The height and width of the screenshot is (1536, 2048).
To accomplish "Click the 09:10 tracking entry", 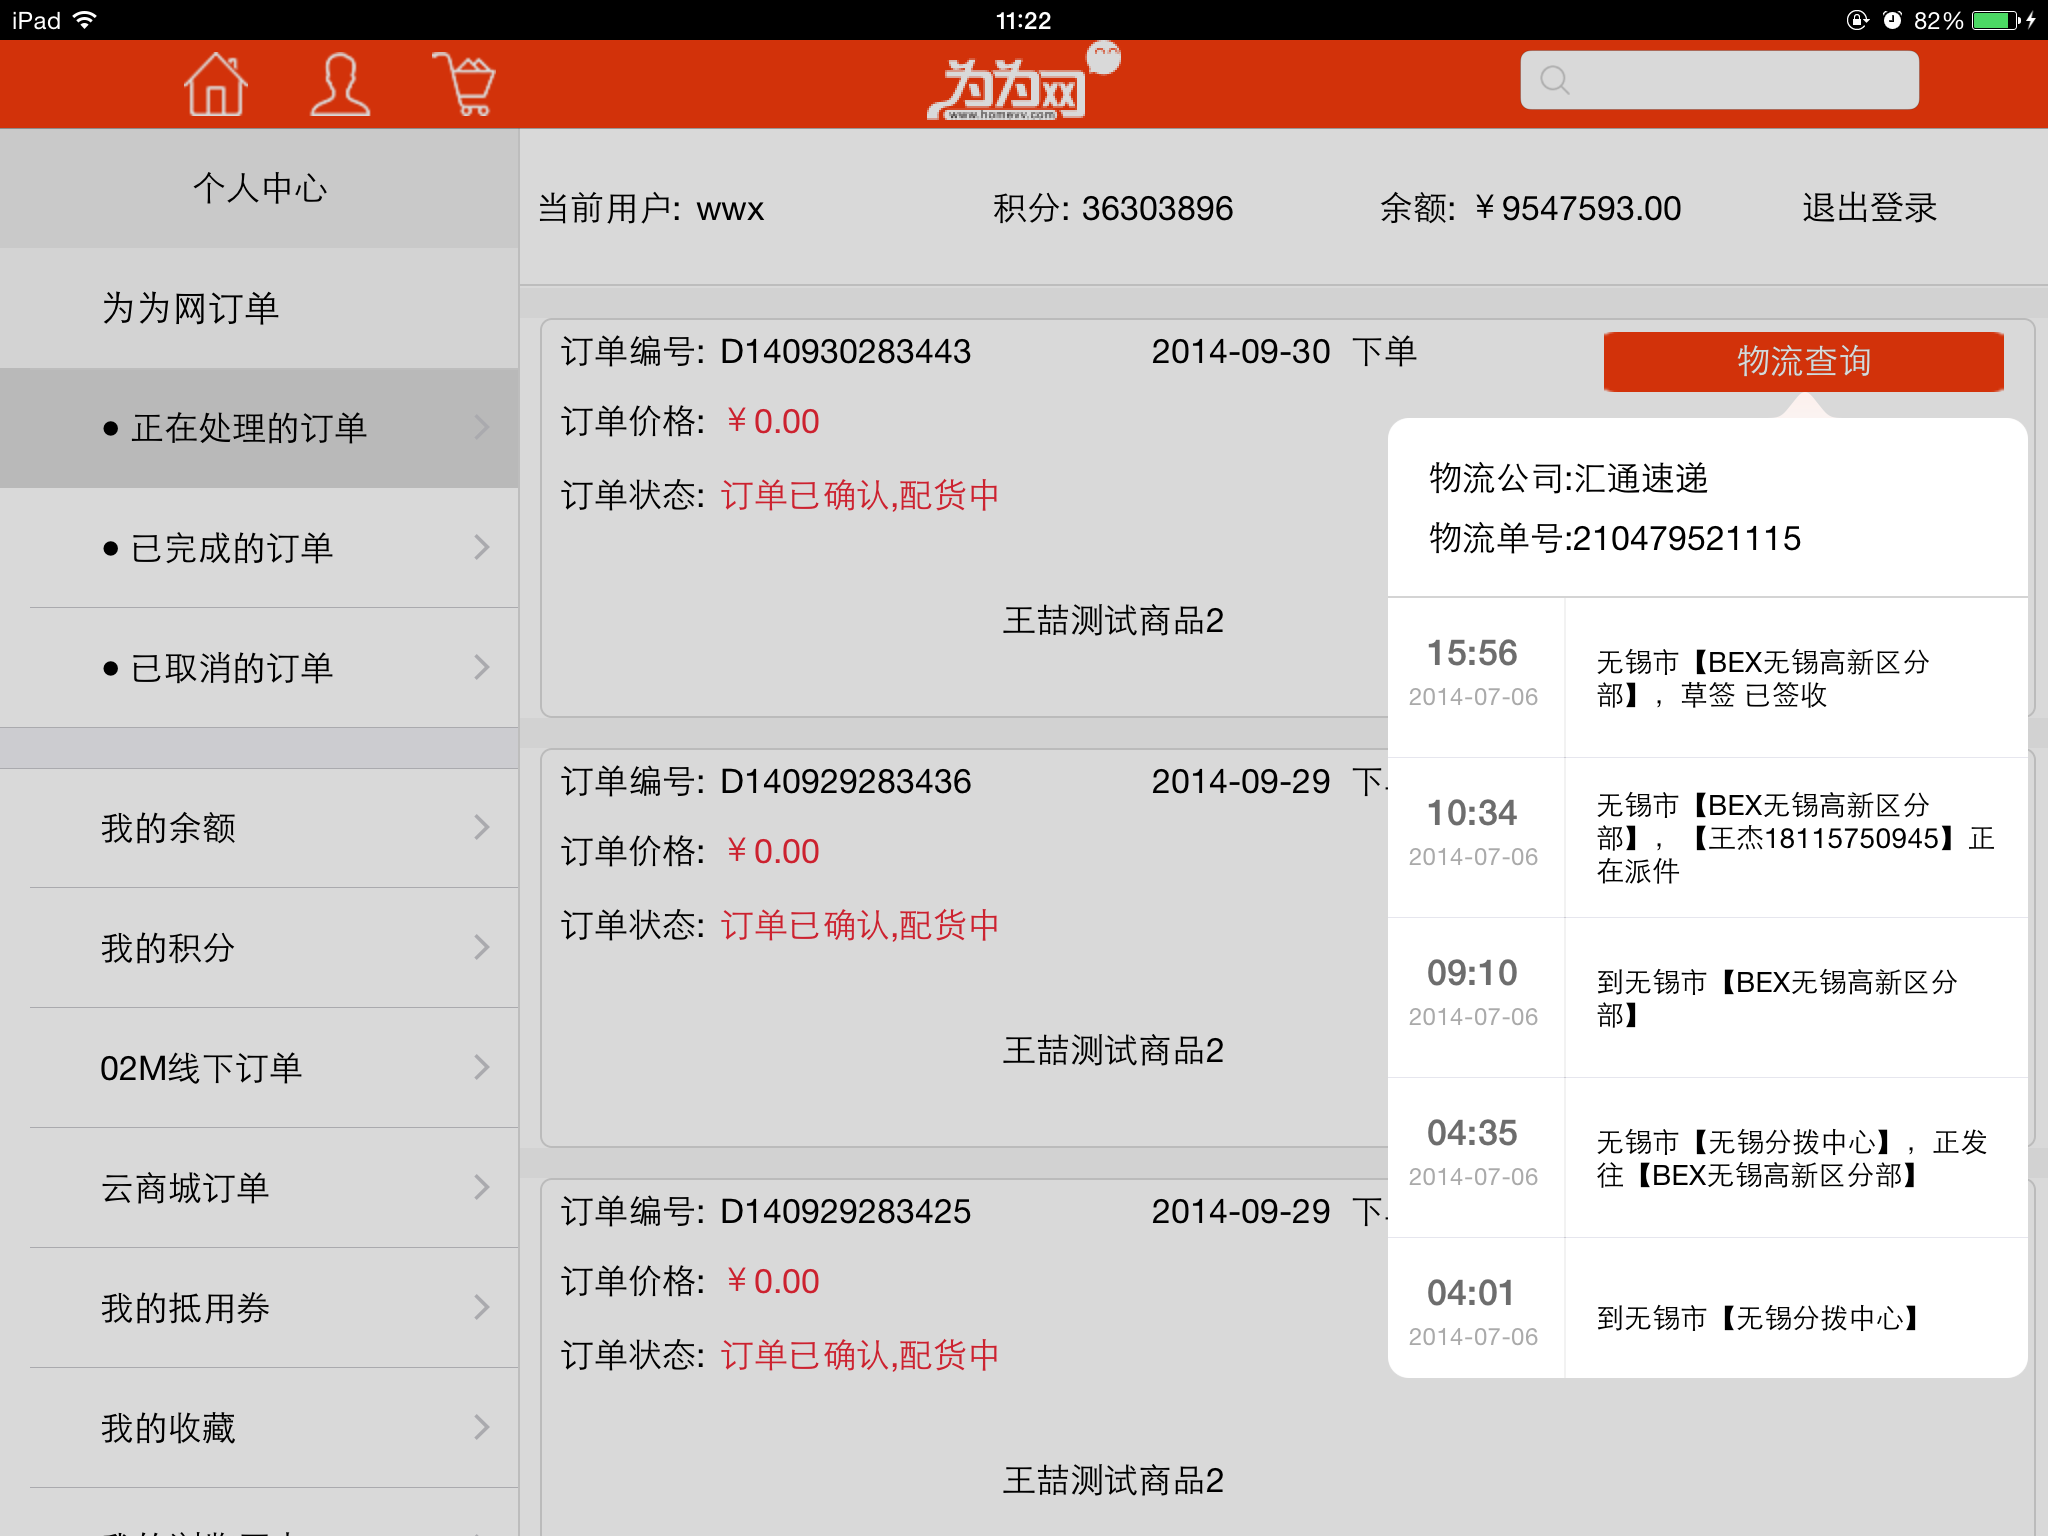I will tap(1707, 998).
